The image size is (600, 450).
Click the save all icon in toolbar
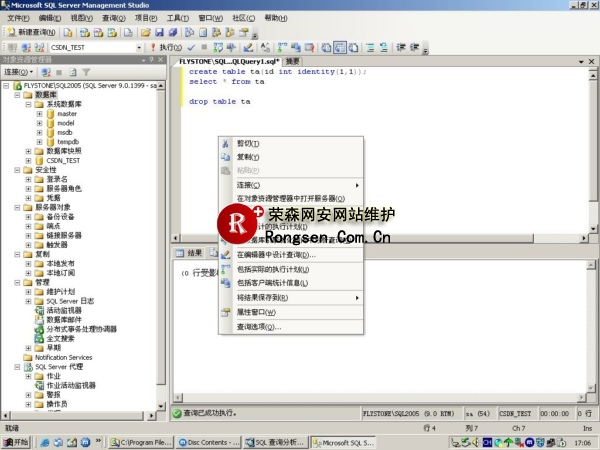tap(173, 33)
